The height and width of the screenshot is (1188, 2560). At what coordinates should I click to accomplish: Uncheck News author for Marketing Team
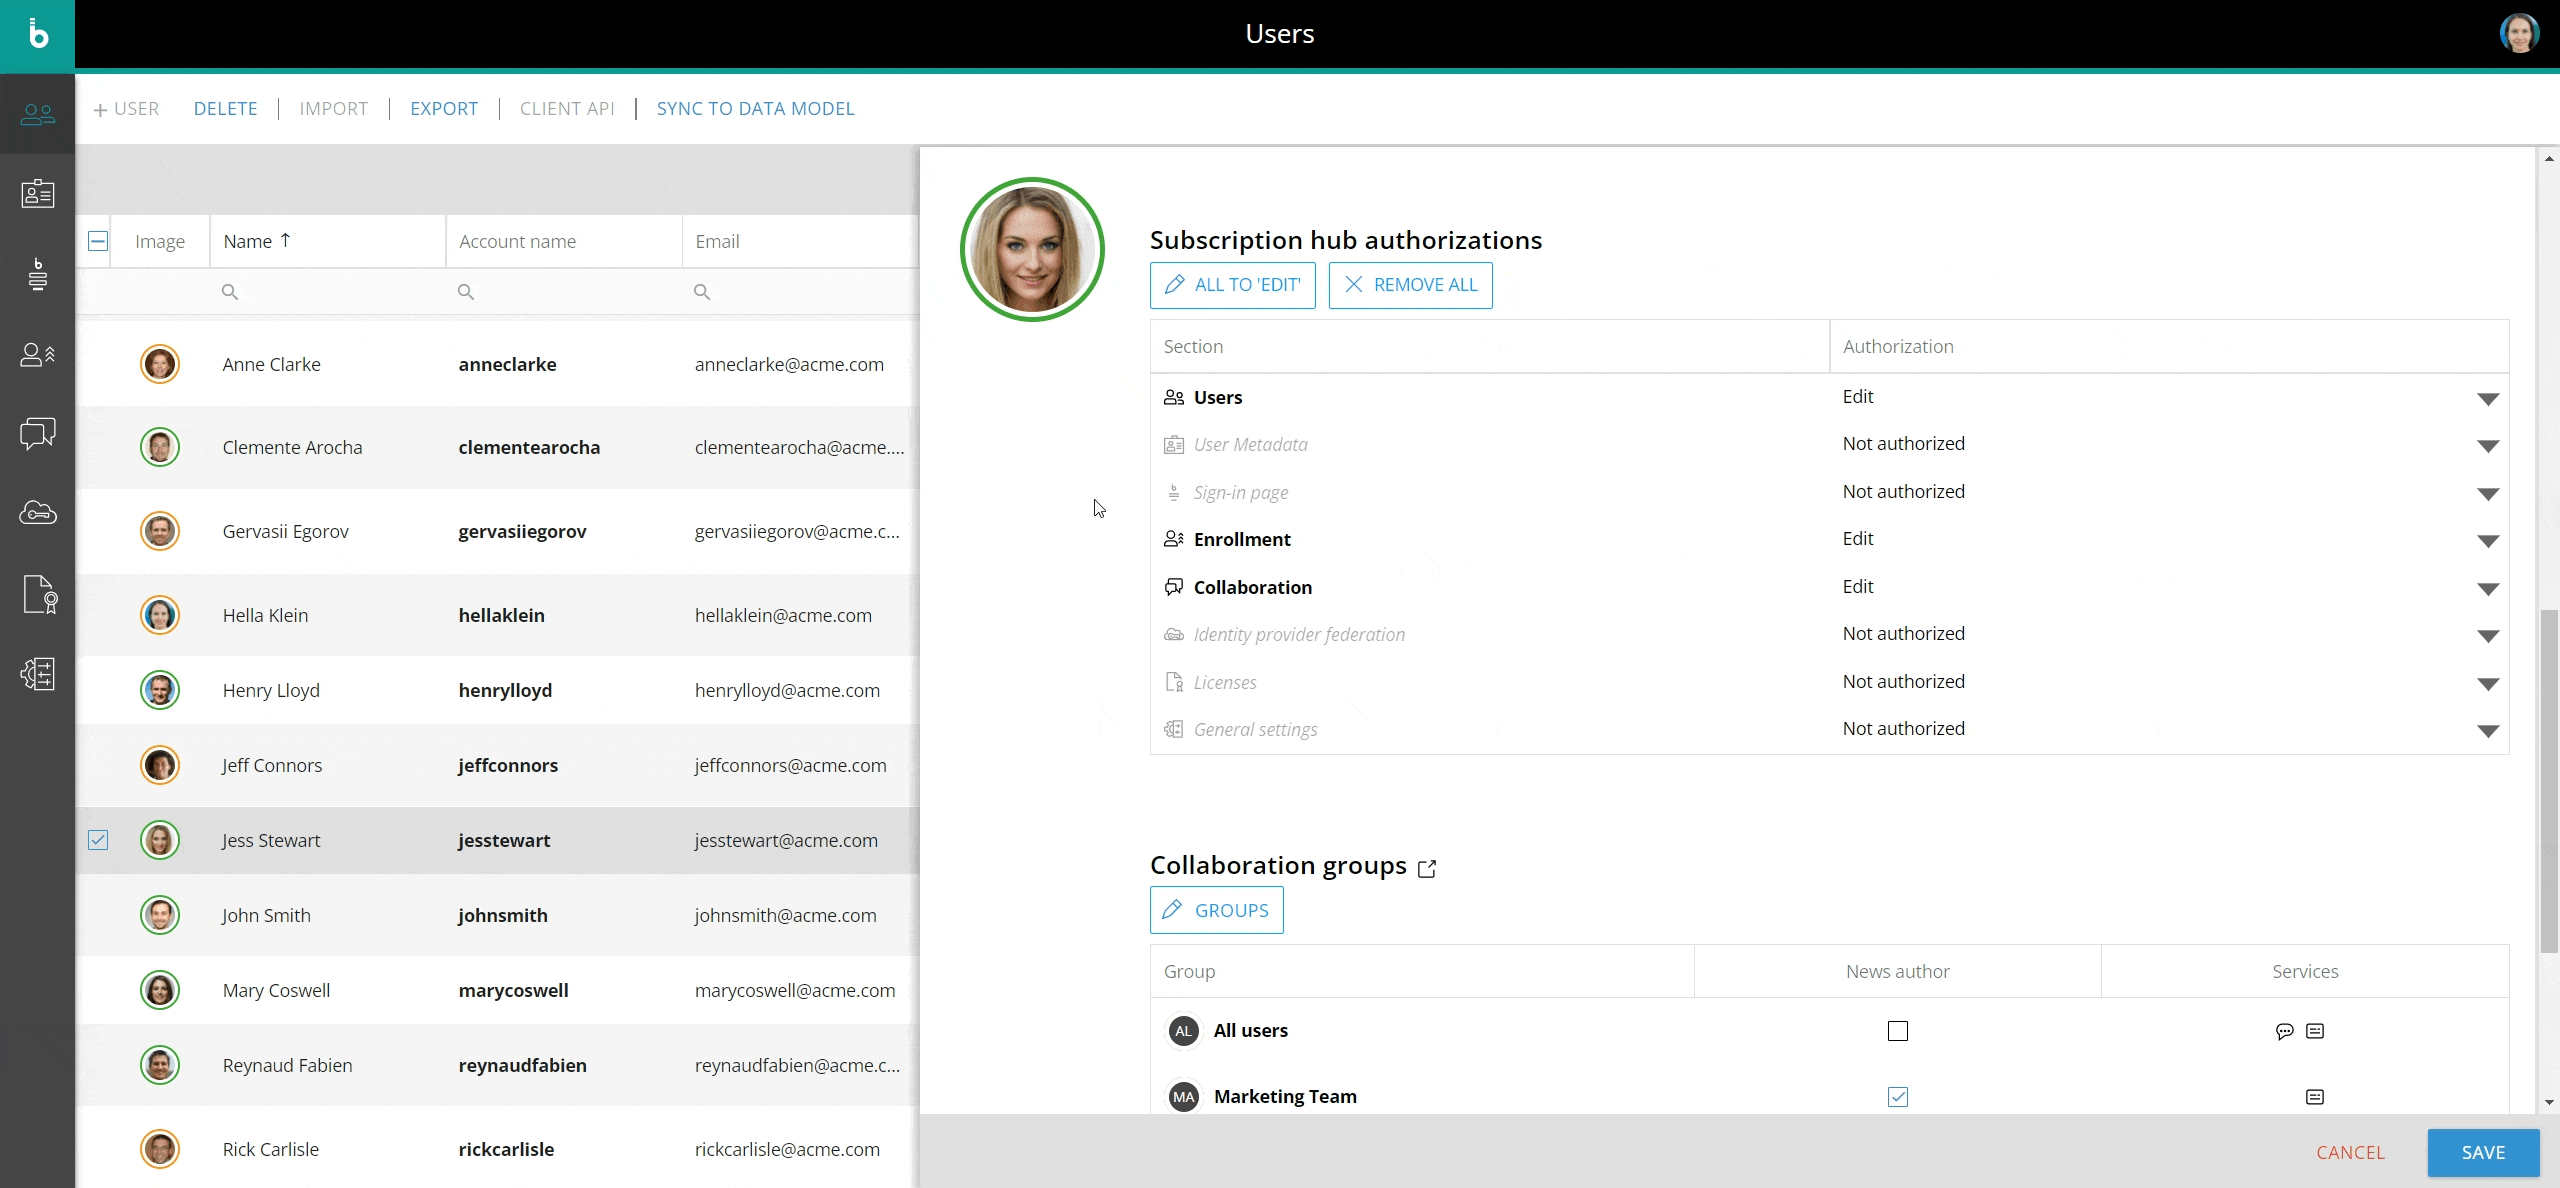(x=1897, y=1097)
